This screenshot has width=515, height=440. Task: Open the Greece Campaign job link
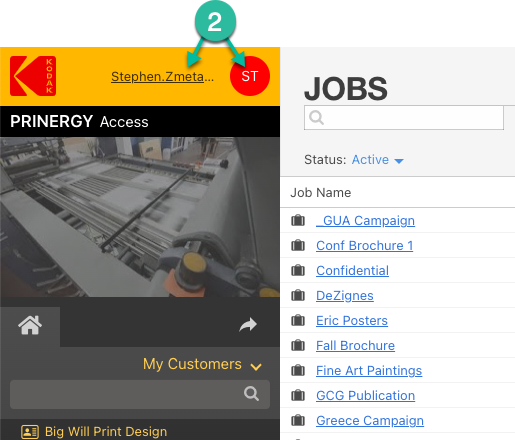point(370,421)
